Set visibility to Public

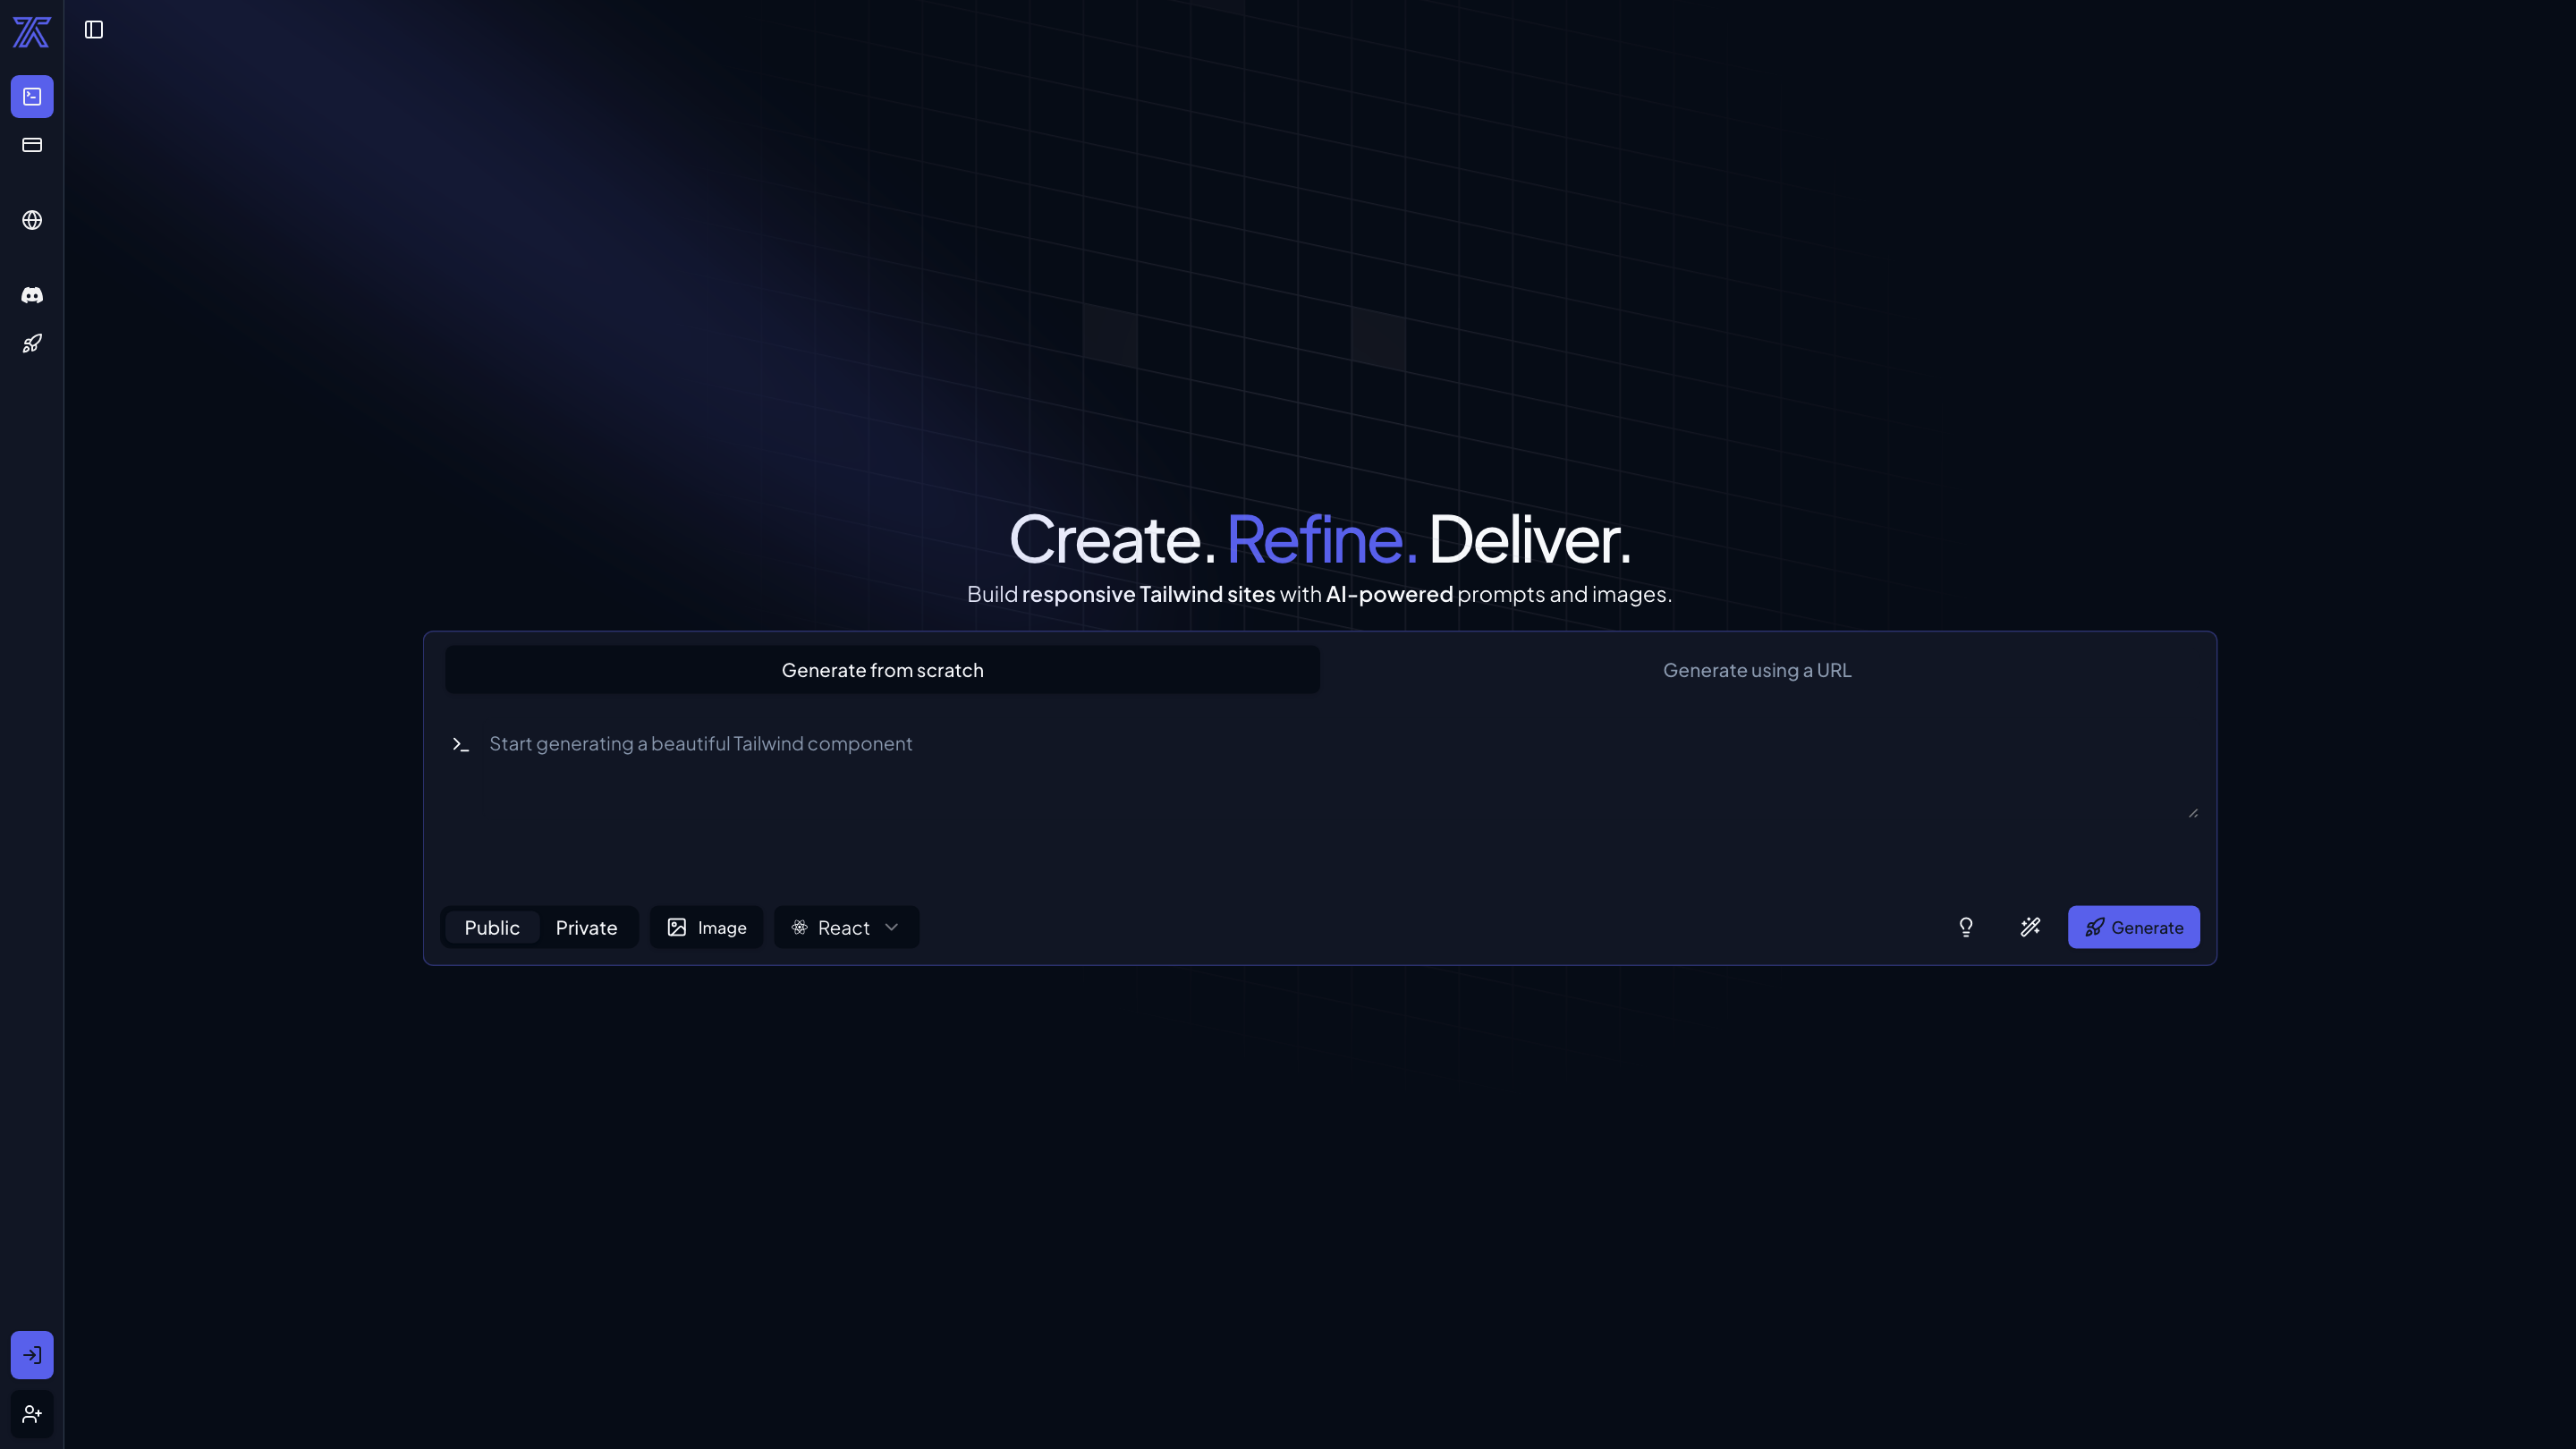pyautogui.click(x=491, y=928)
